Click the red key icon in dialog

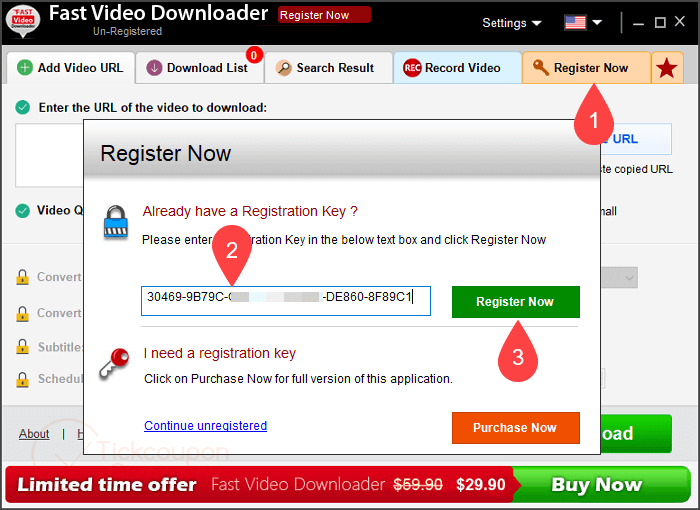[x=115, y=363]
